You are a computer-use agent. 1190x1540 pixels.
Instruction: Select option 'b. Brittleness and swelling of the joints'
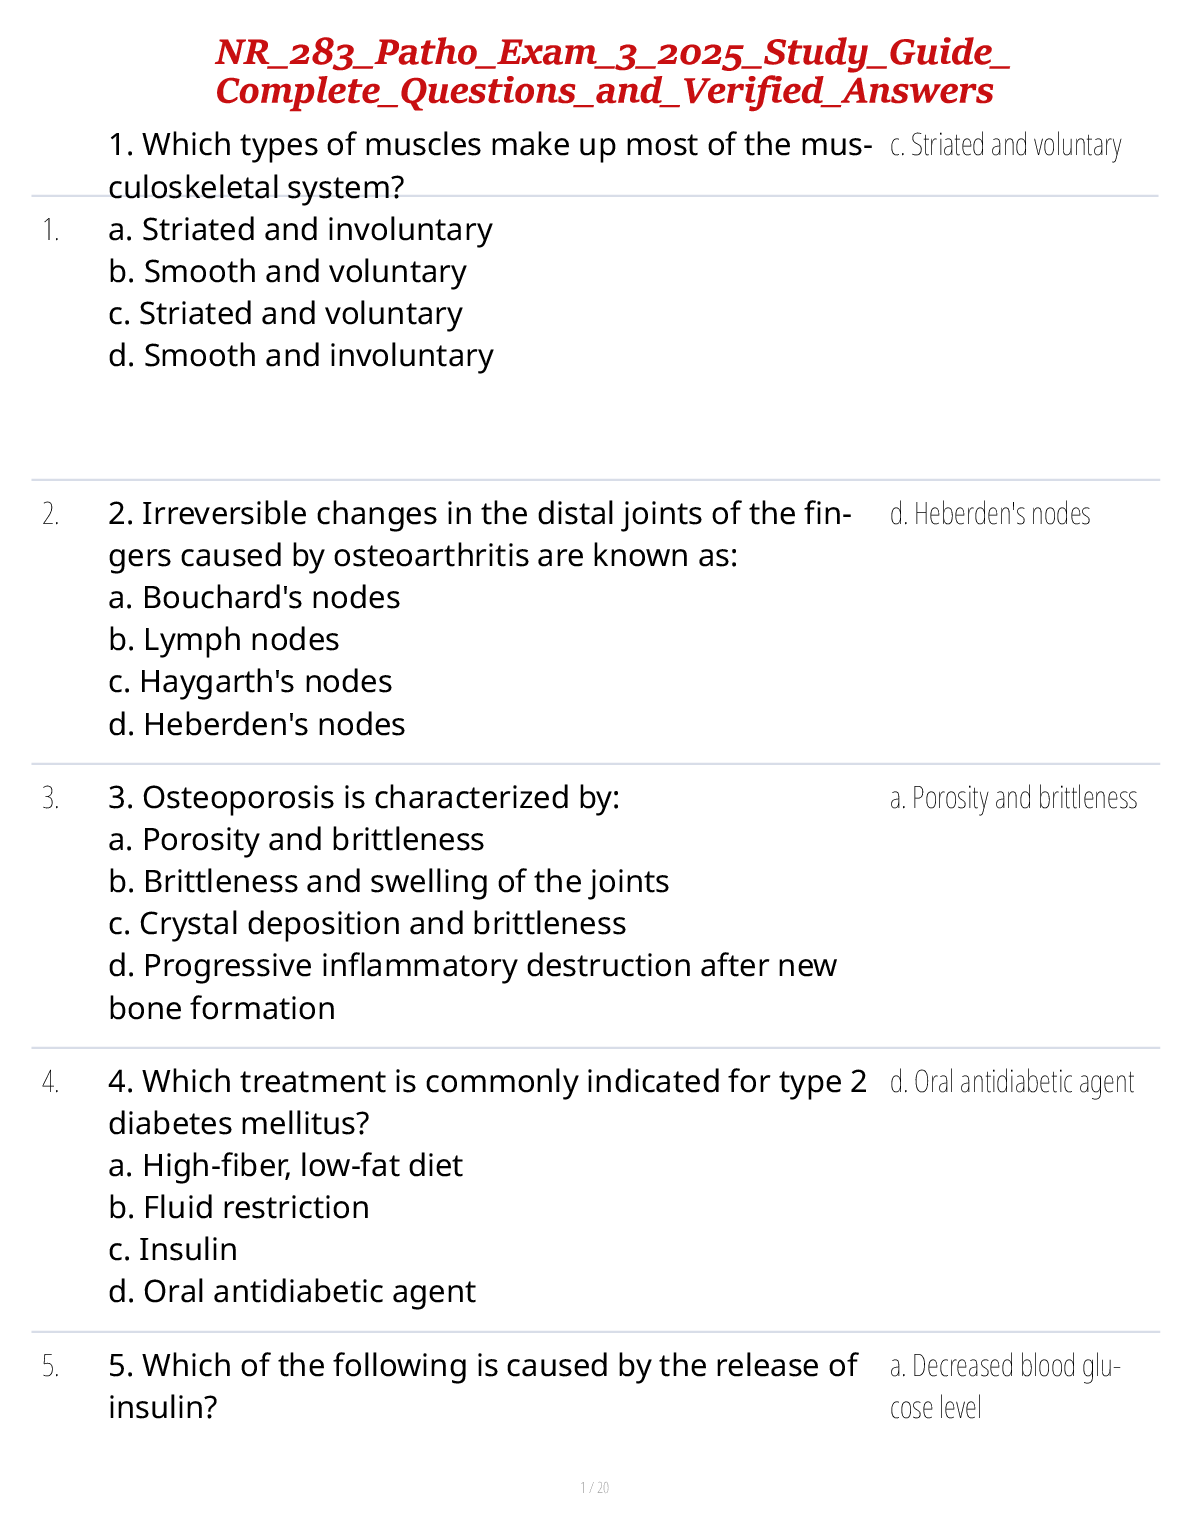[388, 882]
